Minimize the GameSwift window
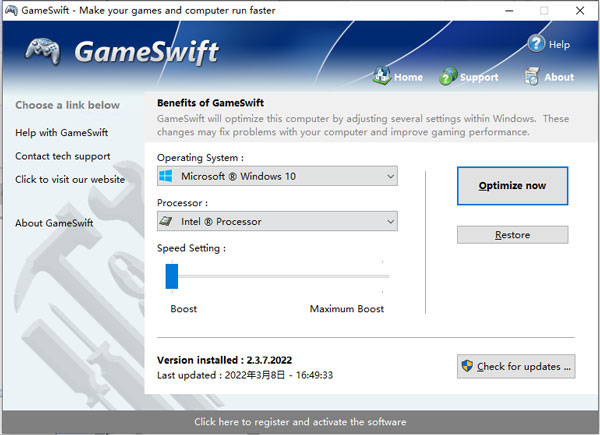The width and height of the screenshot is (600, 435). click(509, 11)
